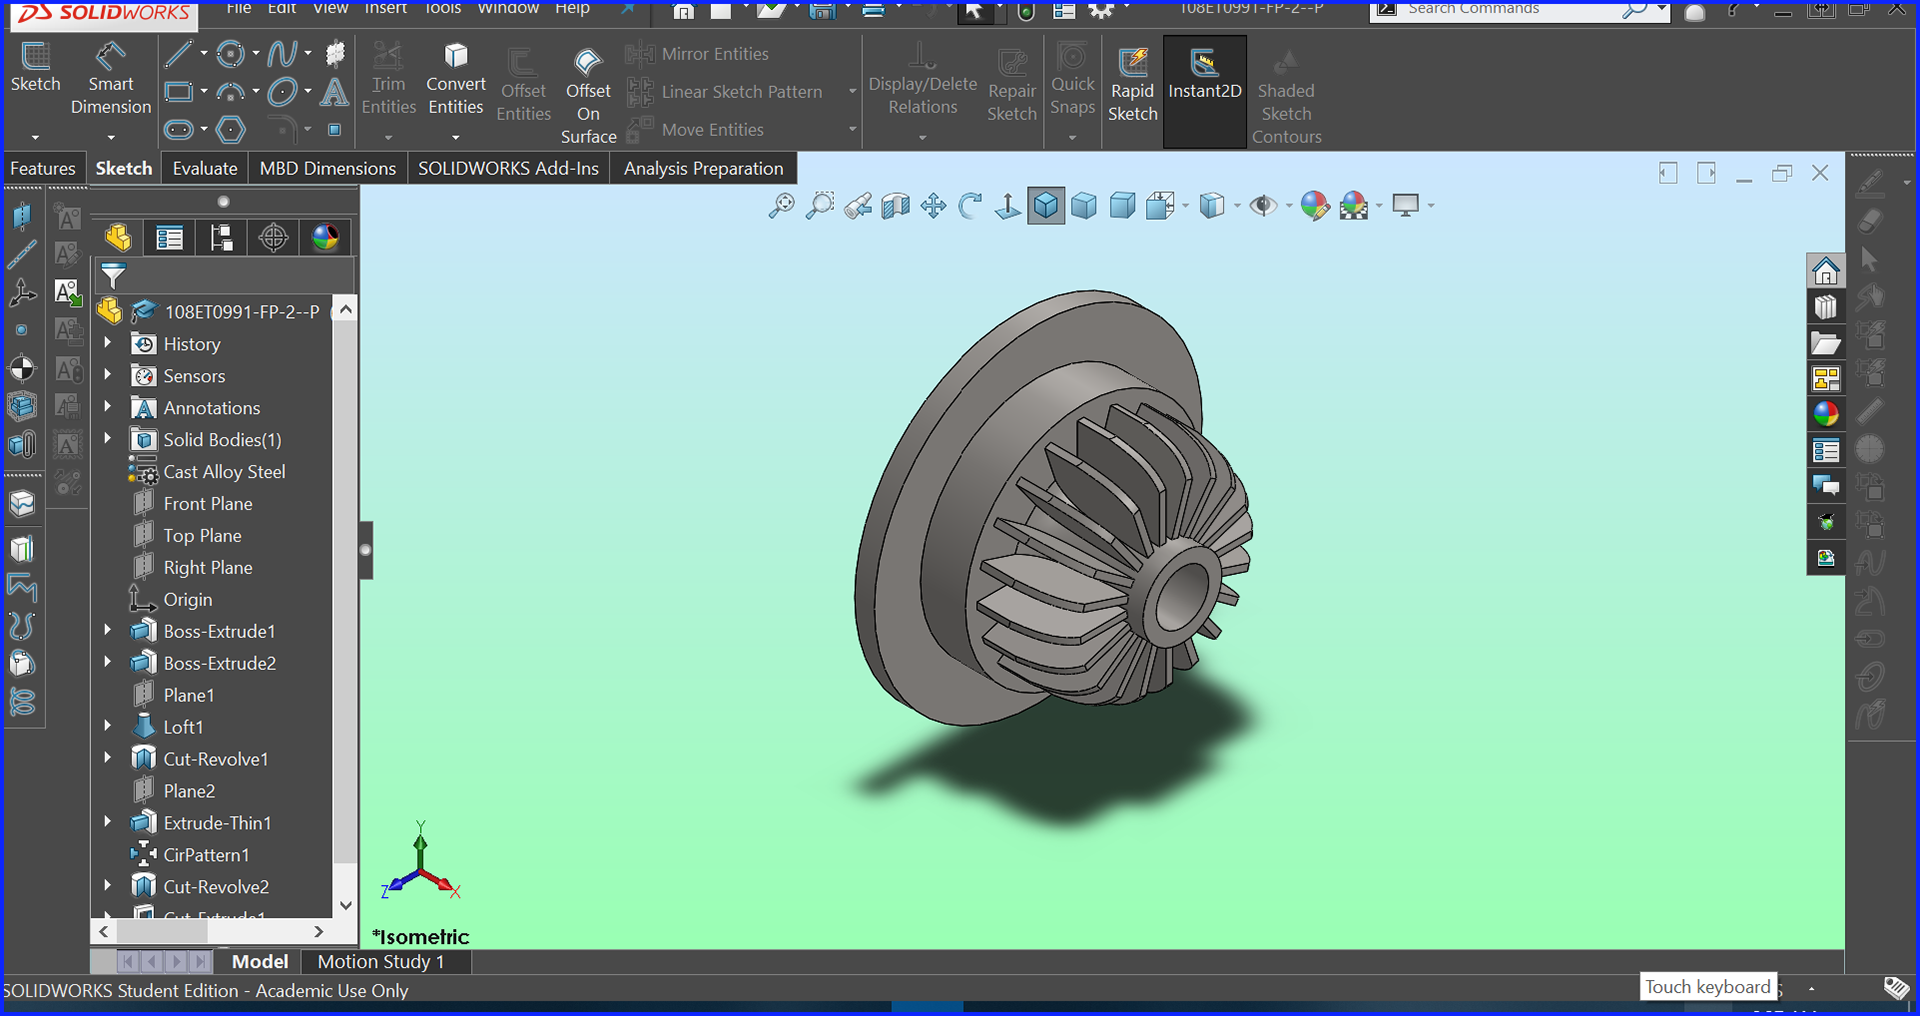
Task: Click Apply Scene icon
Action: (1354, 206)
